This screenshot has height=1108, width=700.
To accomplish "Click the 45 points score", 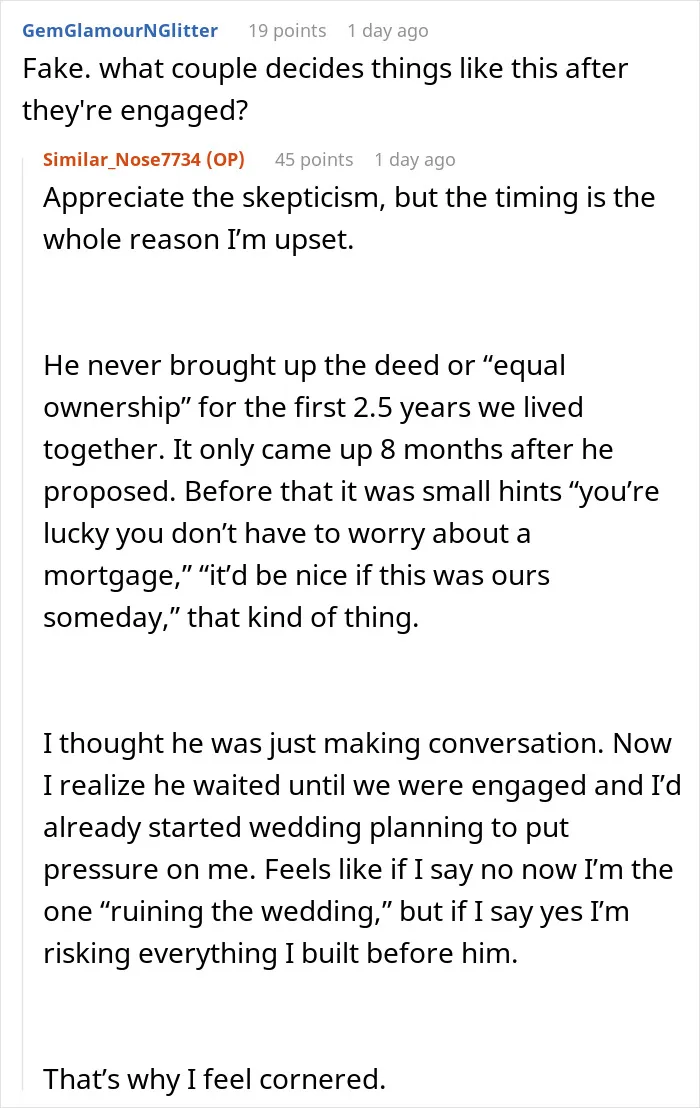I will [x=314, y=160].
